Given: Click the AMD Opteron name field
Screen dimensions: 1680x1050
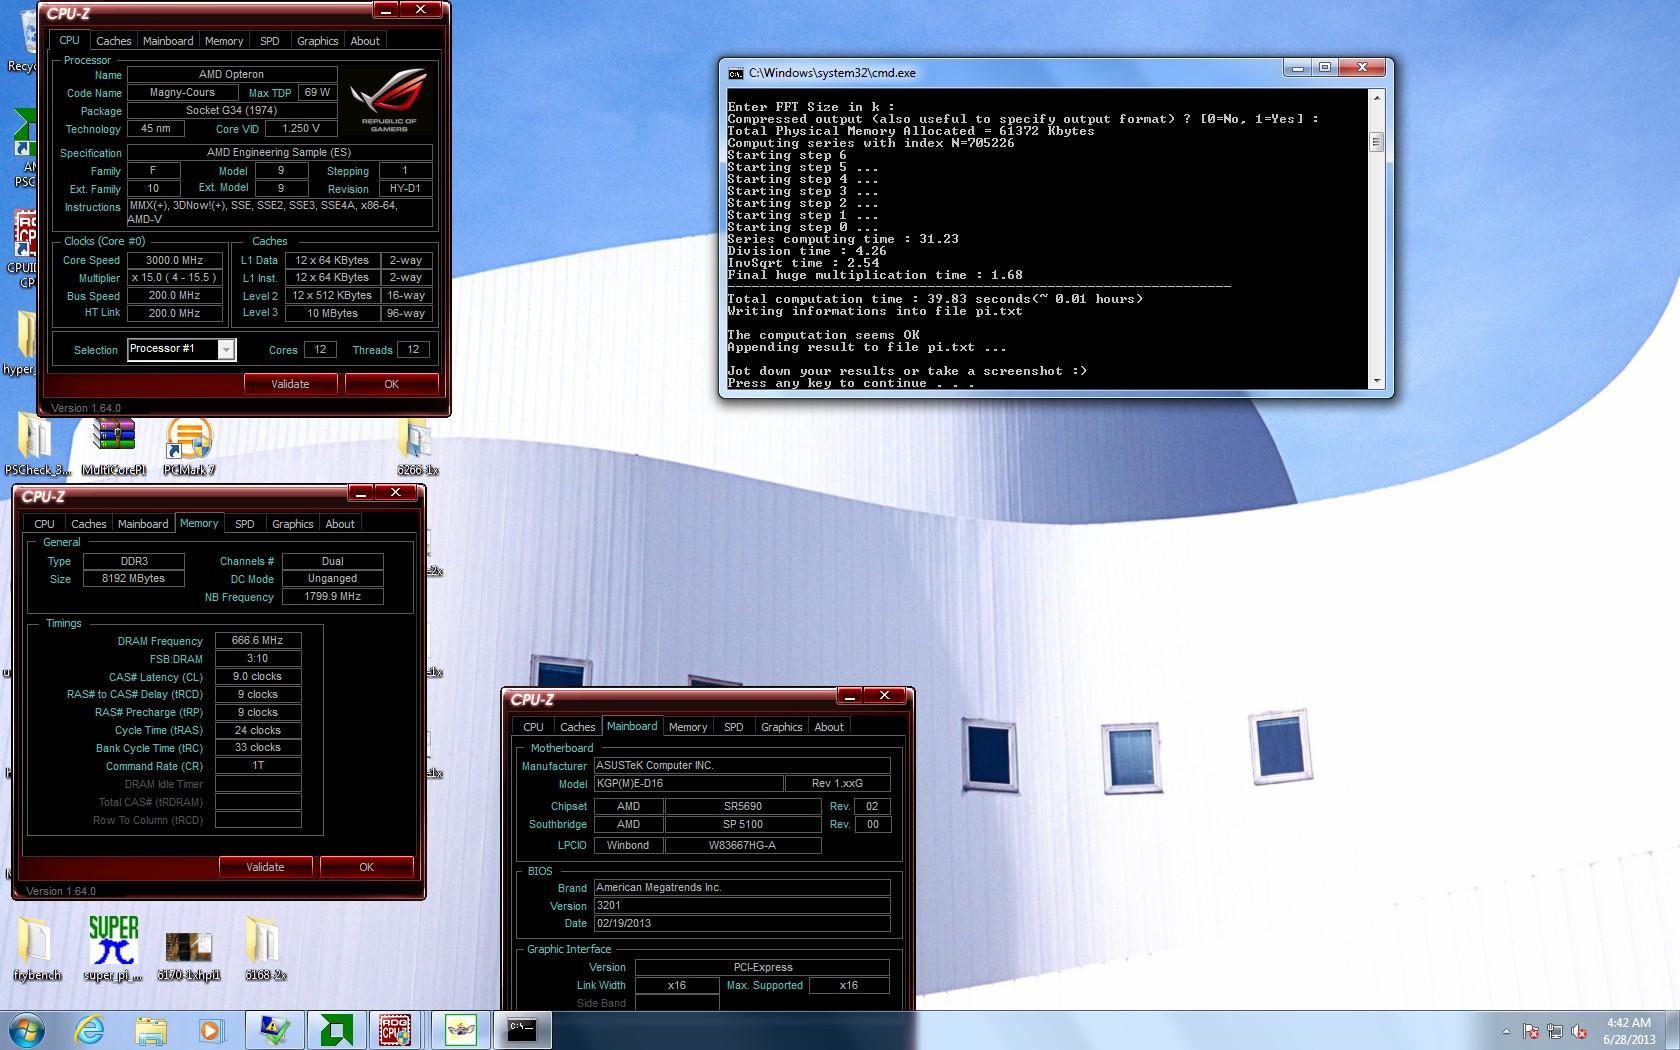Looking at the screenshot, I should [231, 74].
